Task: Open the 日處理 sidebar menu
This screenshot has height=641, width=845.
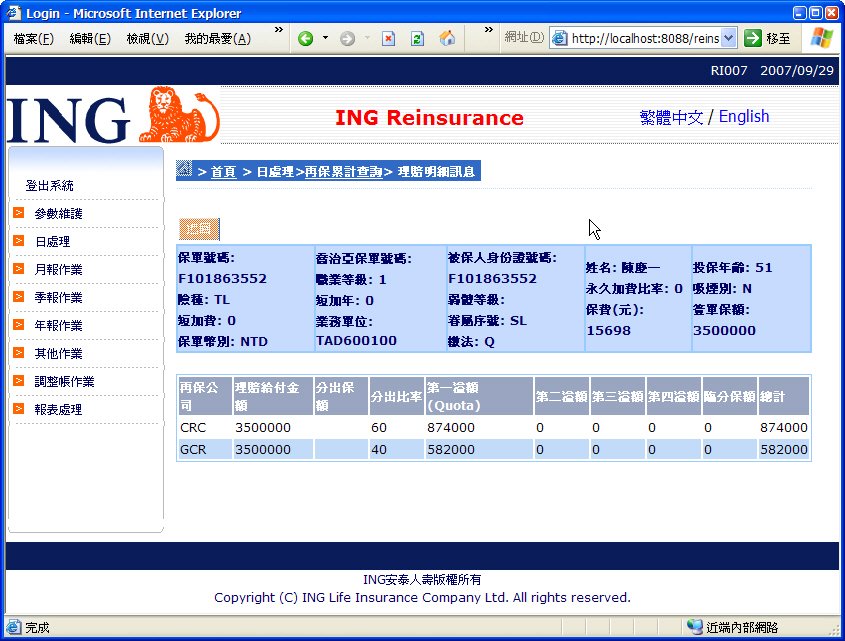Action: coord(52,242)
